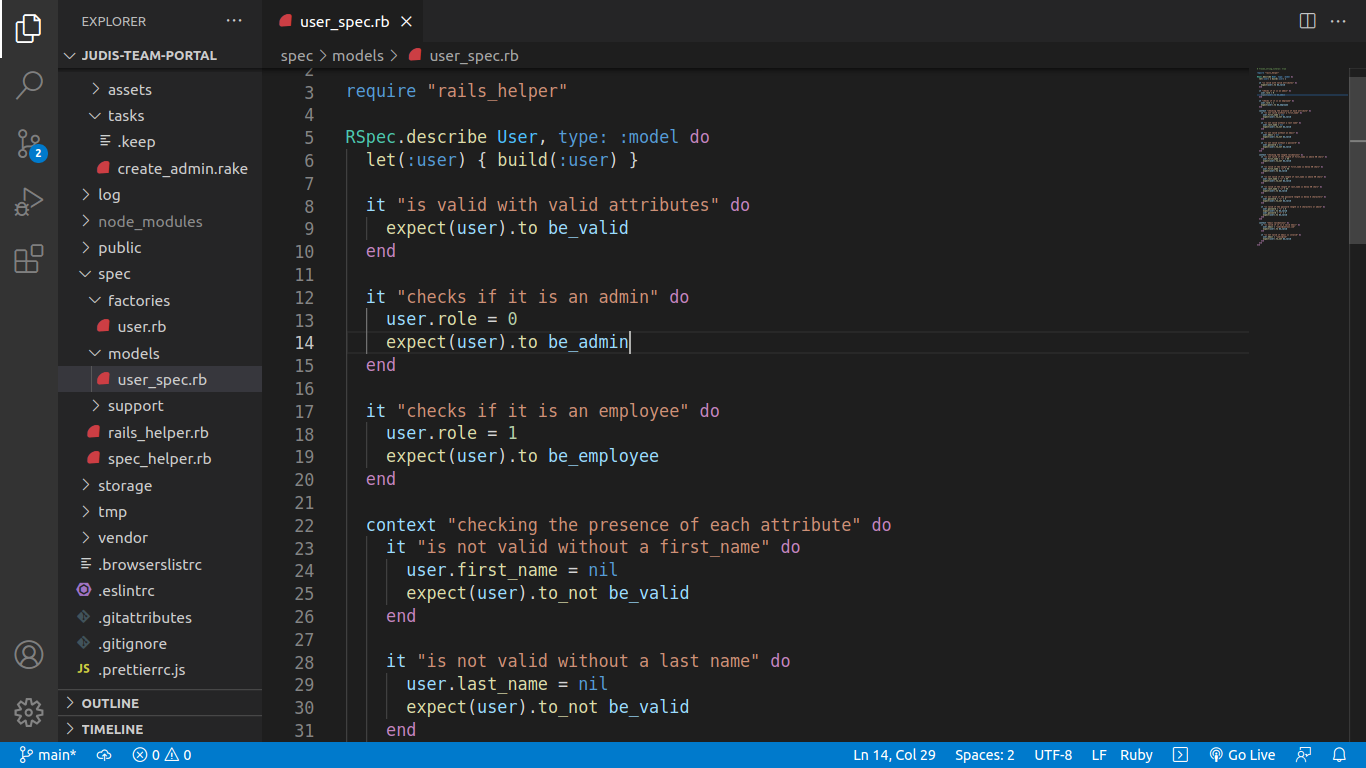The height and width of the screenshot is (768, 1366).
Task: Open the Manage settings gear
Action: [x=29, y=712]
